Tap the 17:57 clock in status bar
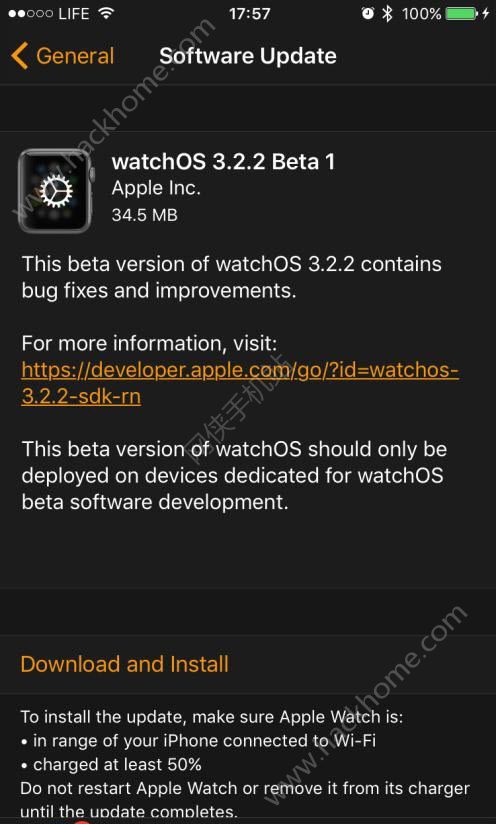The height and width of the screenshot is (824, 496). 248,14
